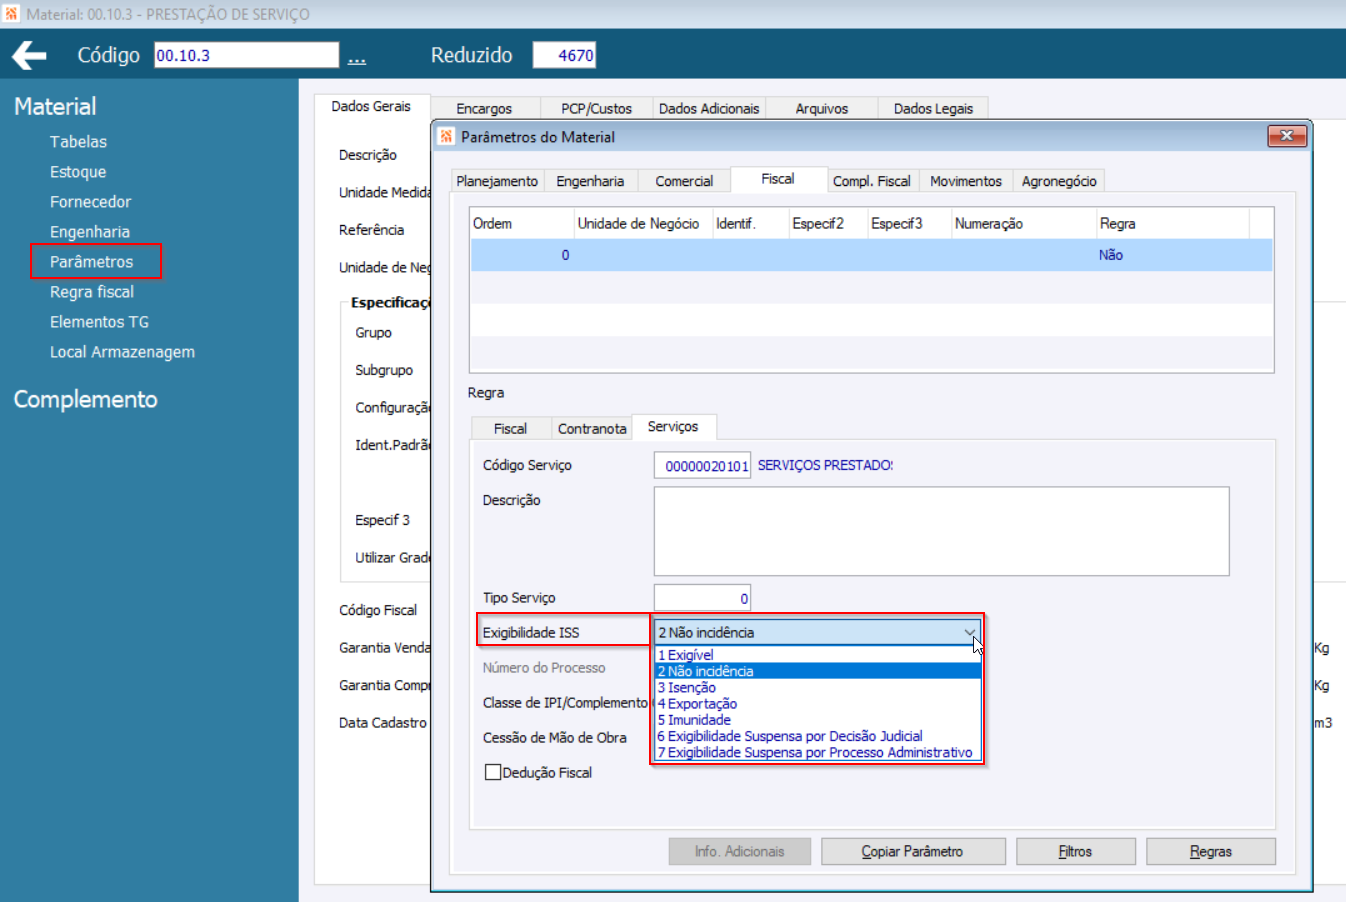Viewport: 1346px width, 902px height.
Task: Open Elementos TG in the sidebar
Action: pyautogui.click(x=99, y=322)
